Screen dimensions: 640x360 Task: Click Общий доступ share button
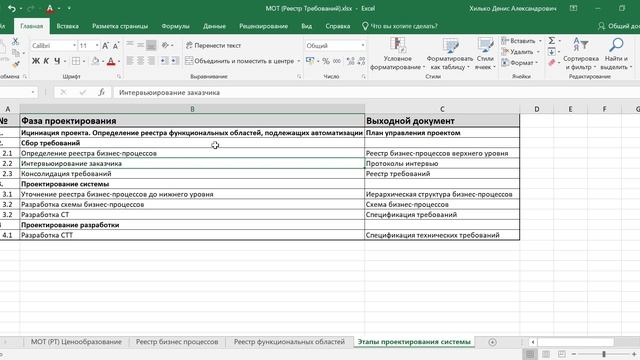(618, 26)
